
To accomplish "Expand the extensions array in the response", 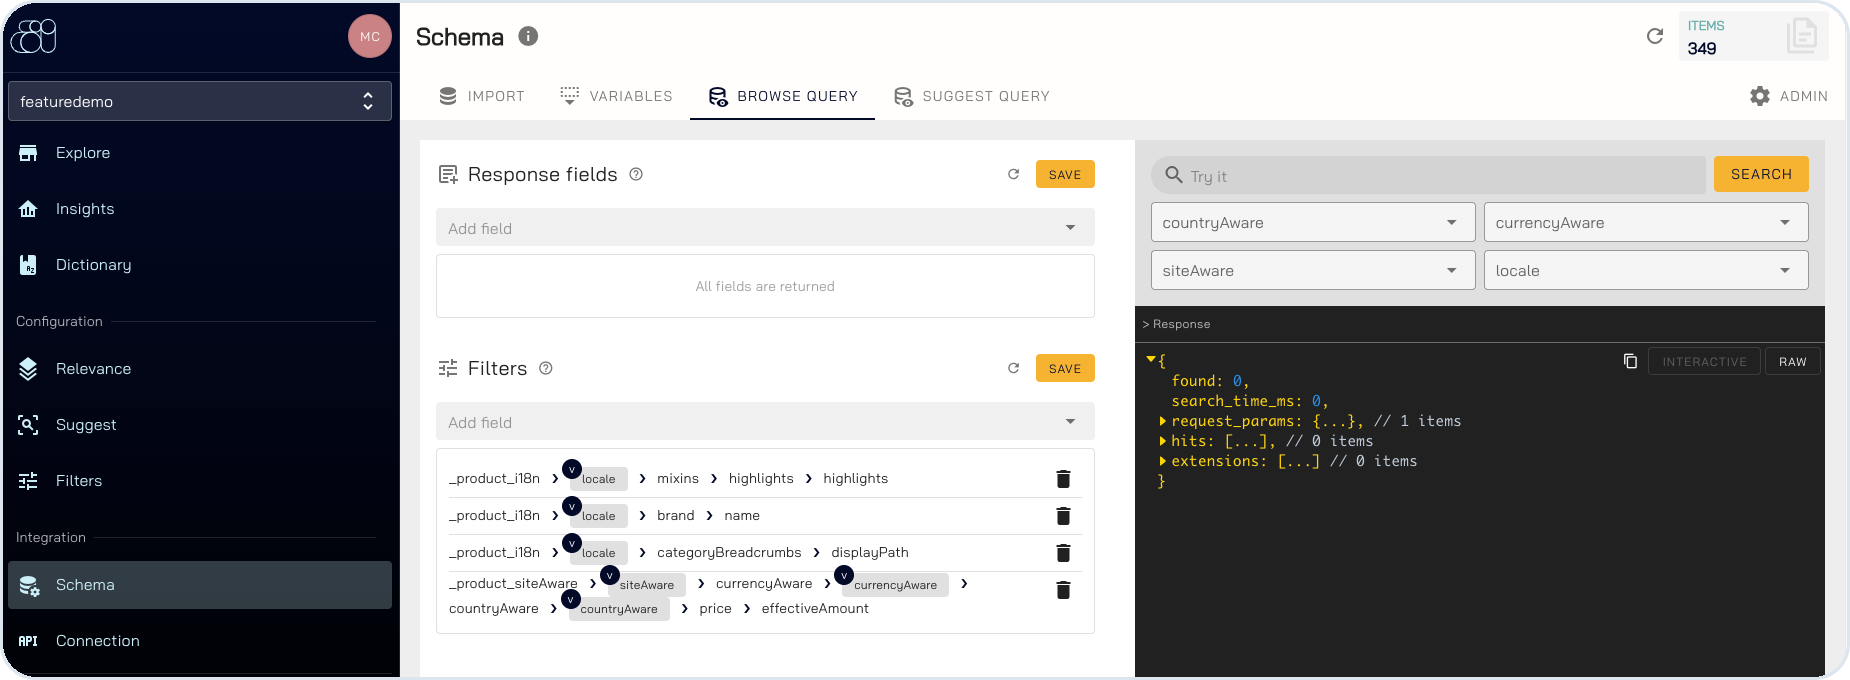I will pyautogui.click(x=1163, y=461).
